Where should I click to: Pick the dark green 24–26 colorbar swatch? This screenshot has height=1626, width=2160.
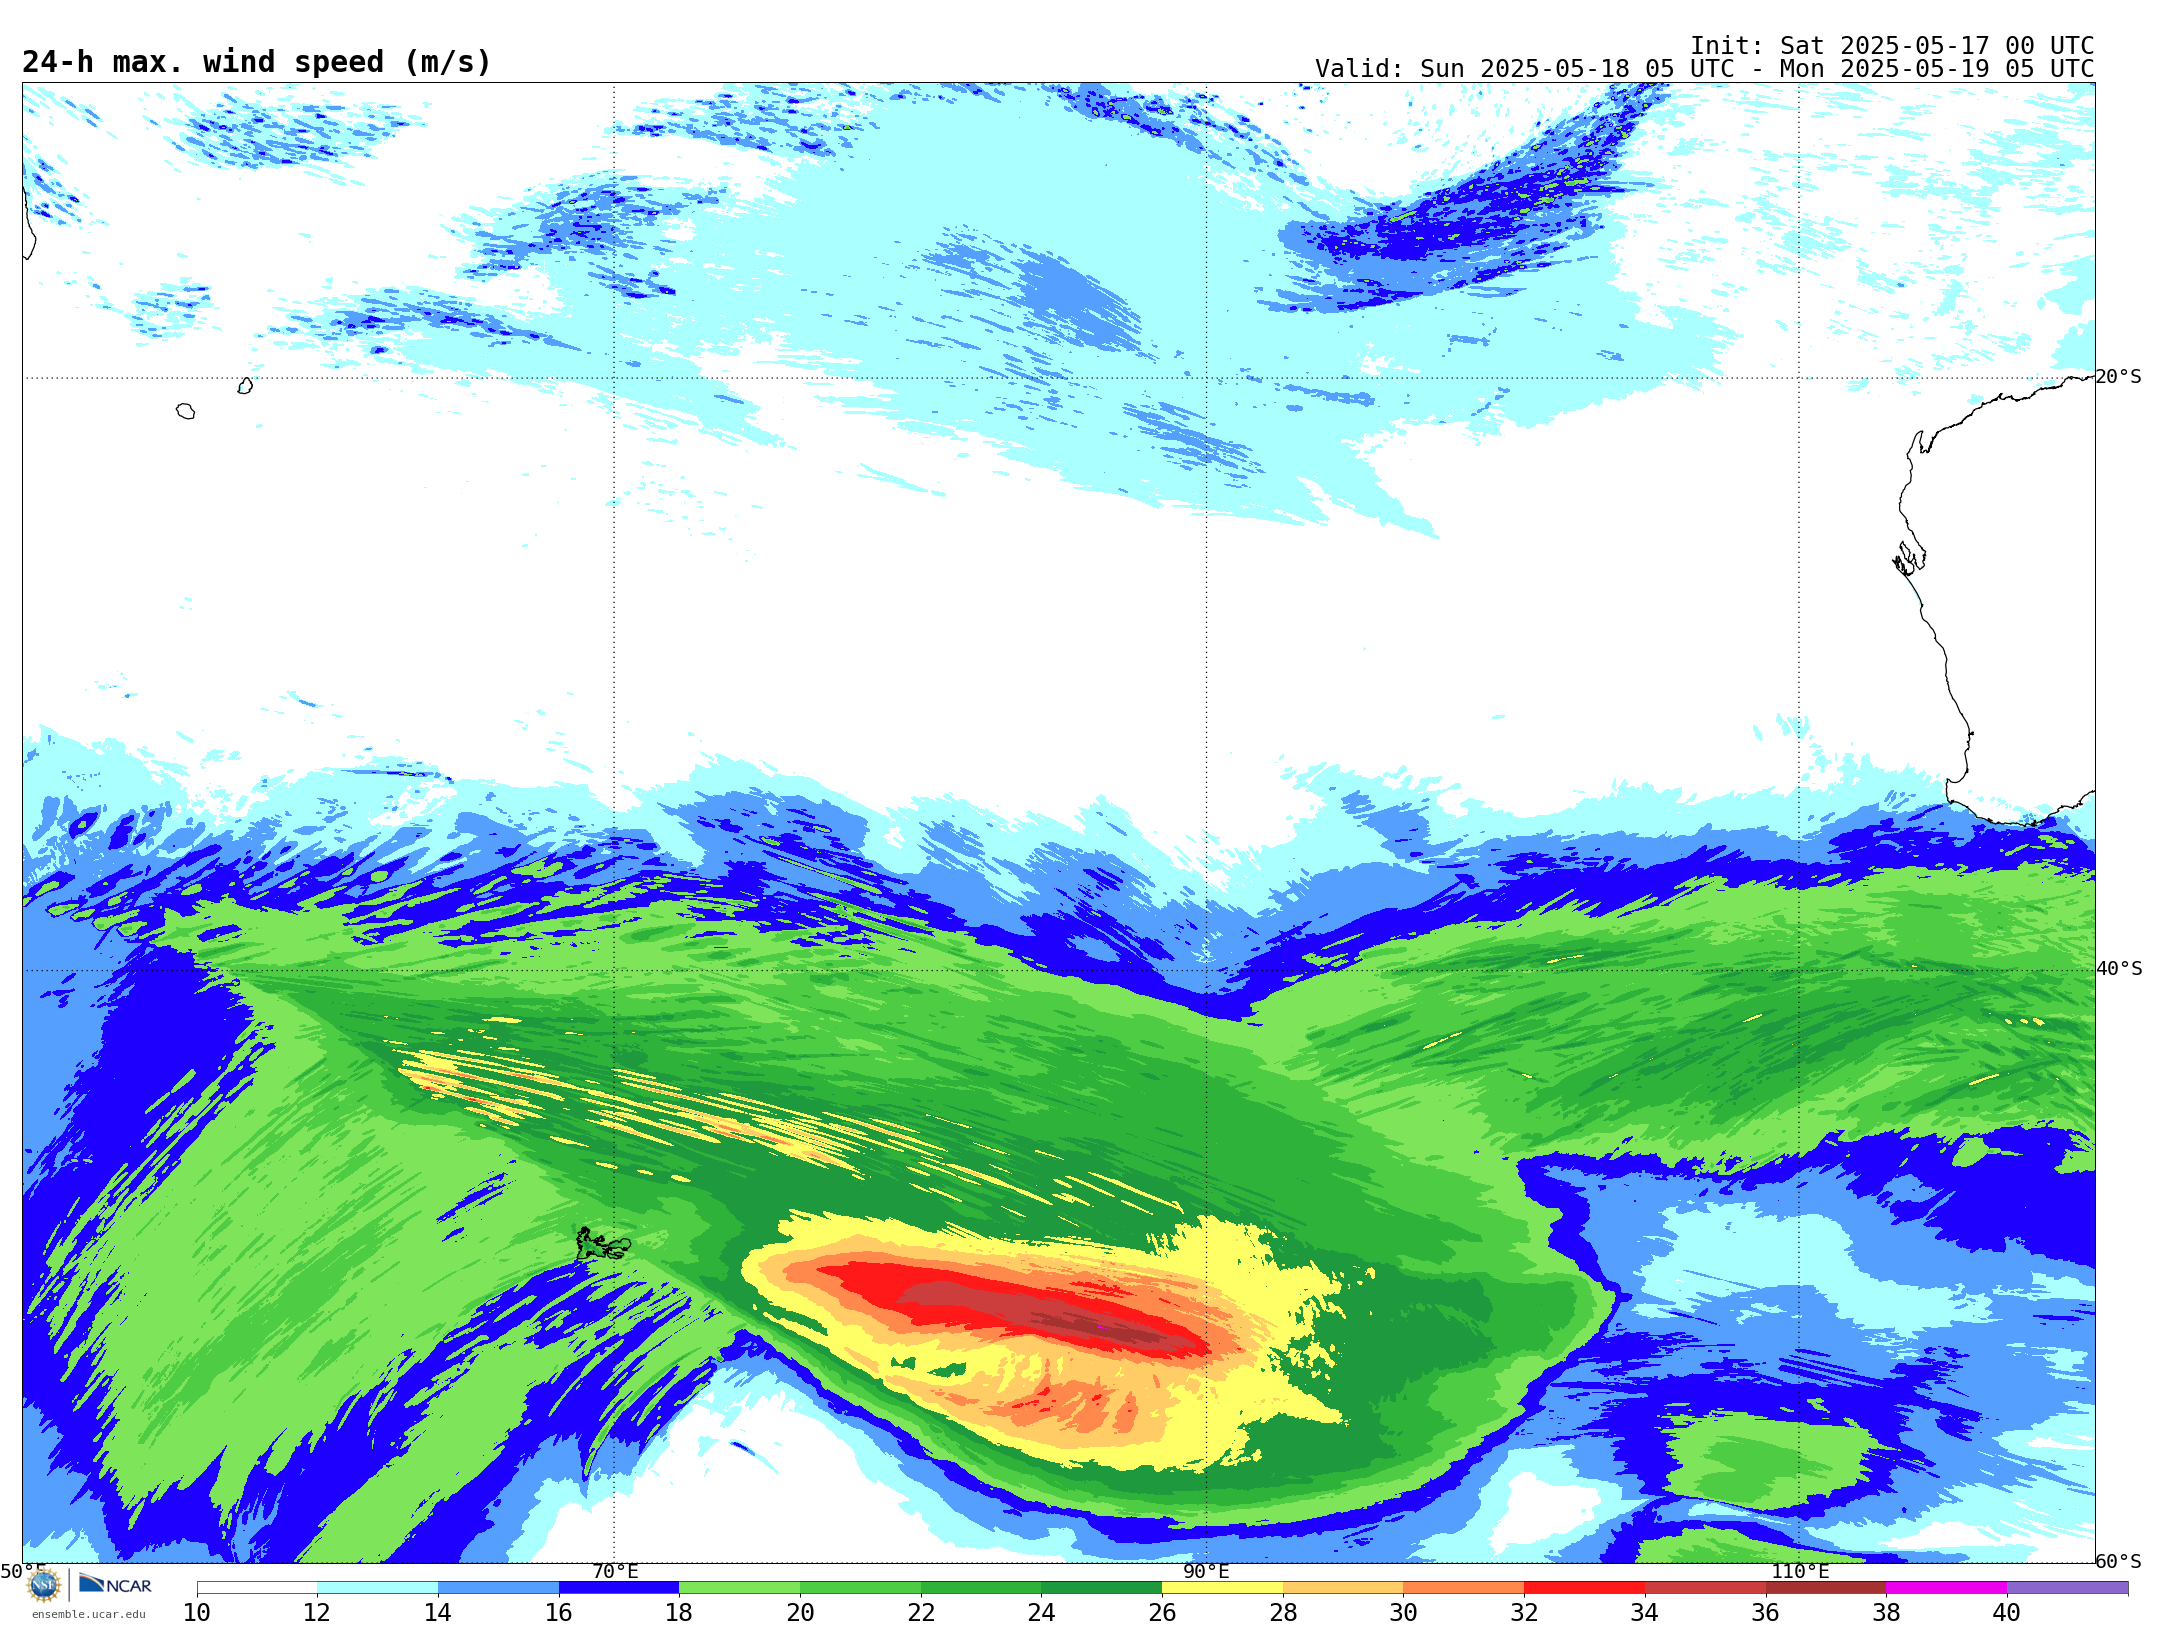[1101, 1588]
